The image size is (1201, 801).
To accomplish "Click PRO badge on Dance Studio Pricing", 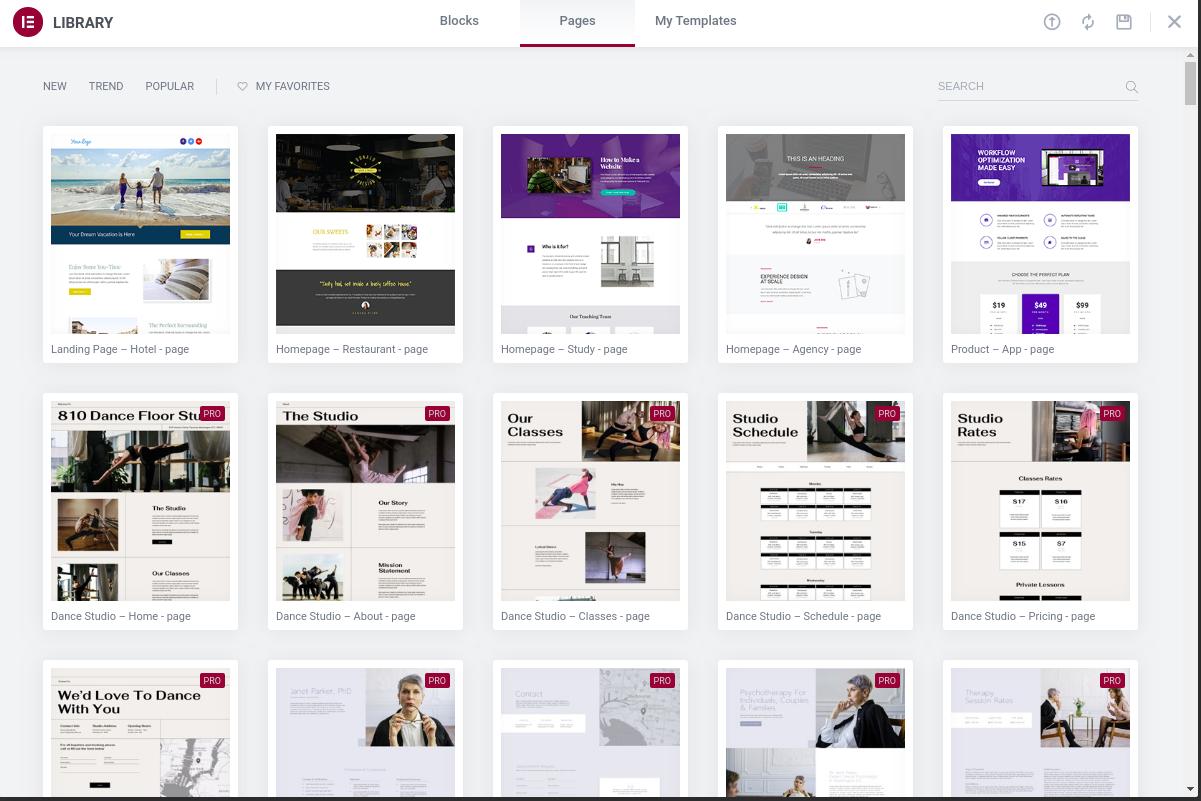I will click(1112, 413).
